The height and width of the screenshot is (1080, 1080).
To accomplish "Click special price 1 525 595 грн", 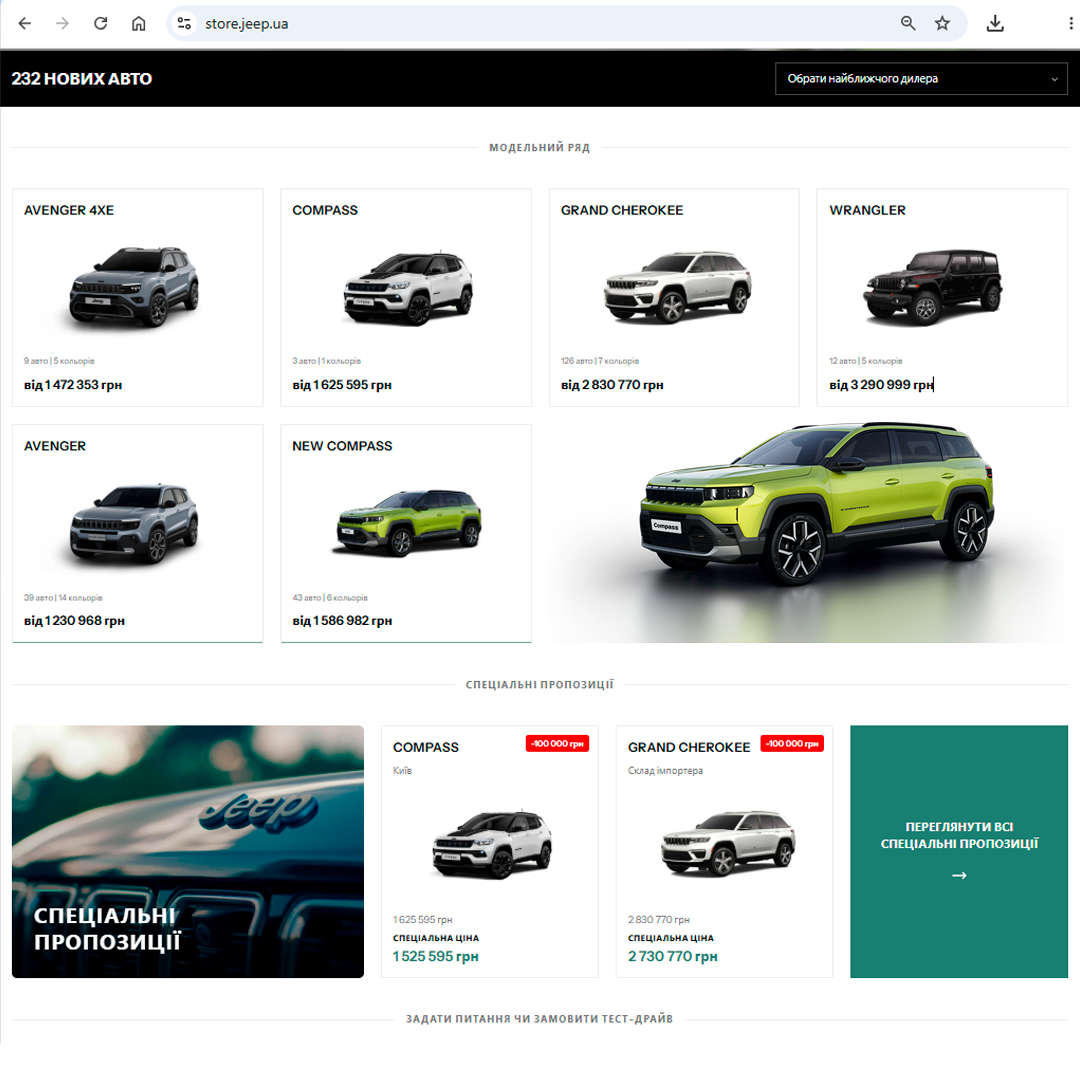I will coord(435,957).
